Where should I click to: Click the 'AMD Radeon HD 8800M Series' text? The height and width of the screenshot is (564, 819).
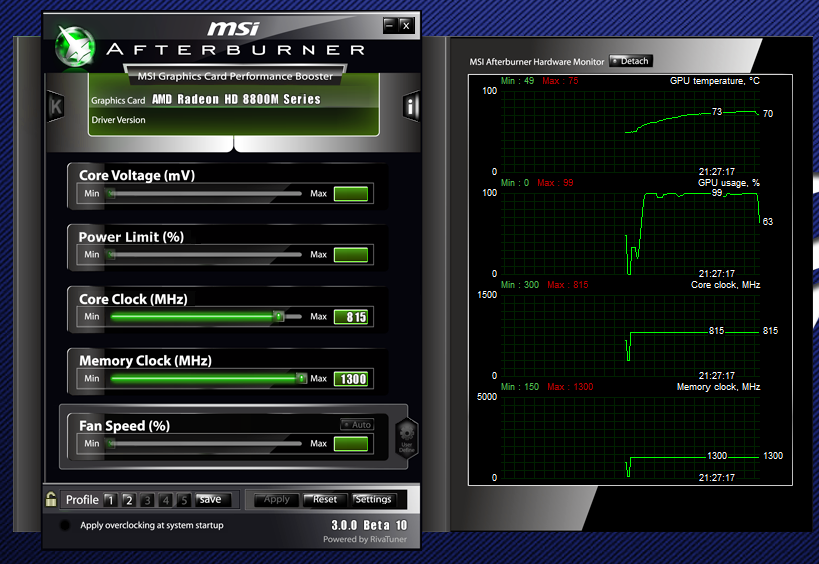[x=236, y=99]
